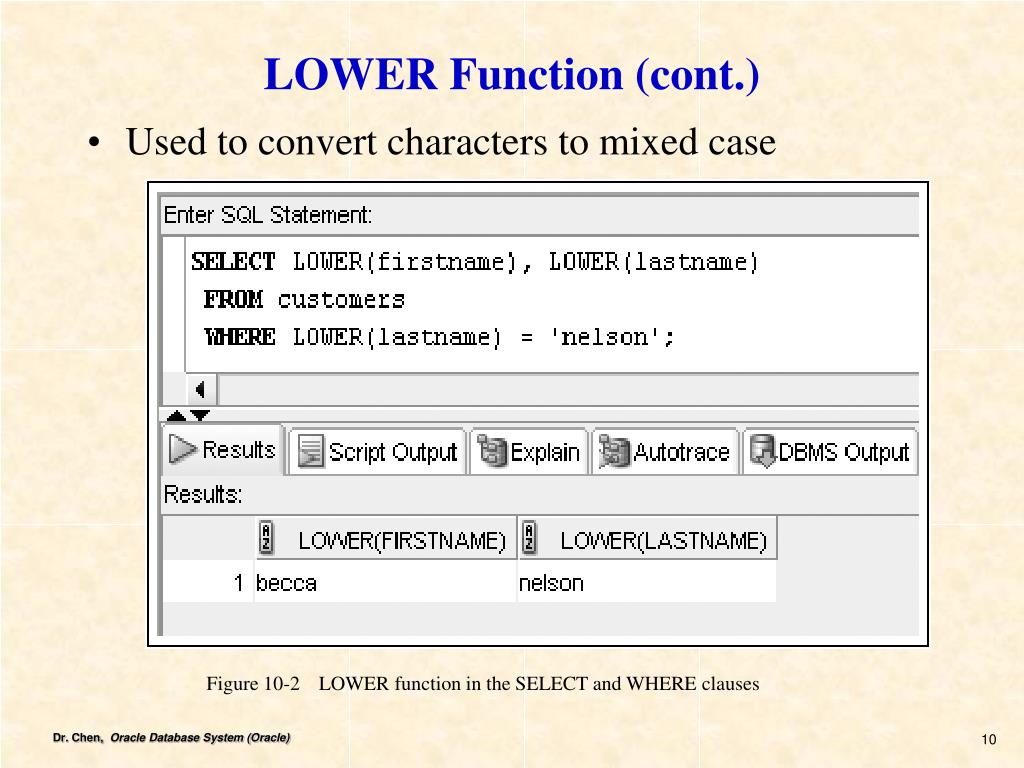Viewport: 1024px width, 768px height.
Task: Switch to the DBMS Output tab
Action: tap(830, 451)
